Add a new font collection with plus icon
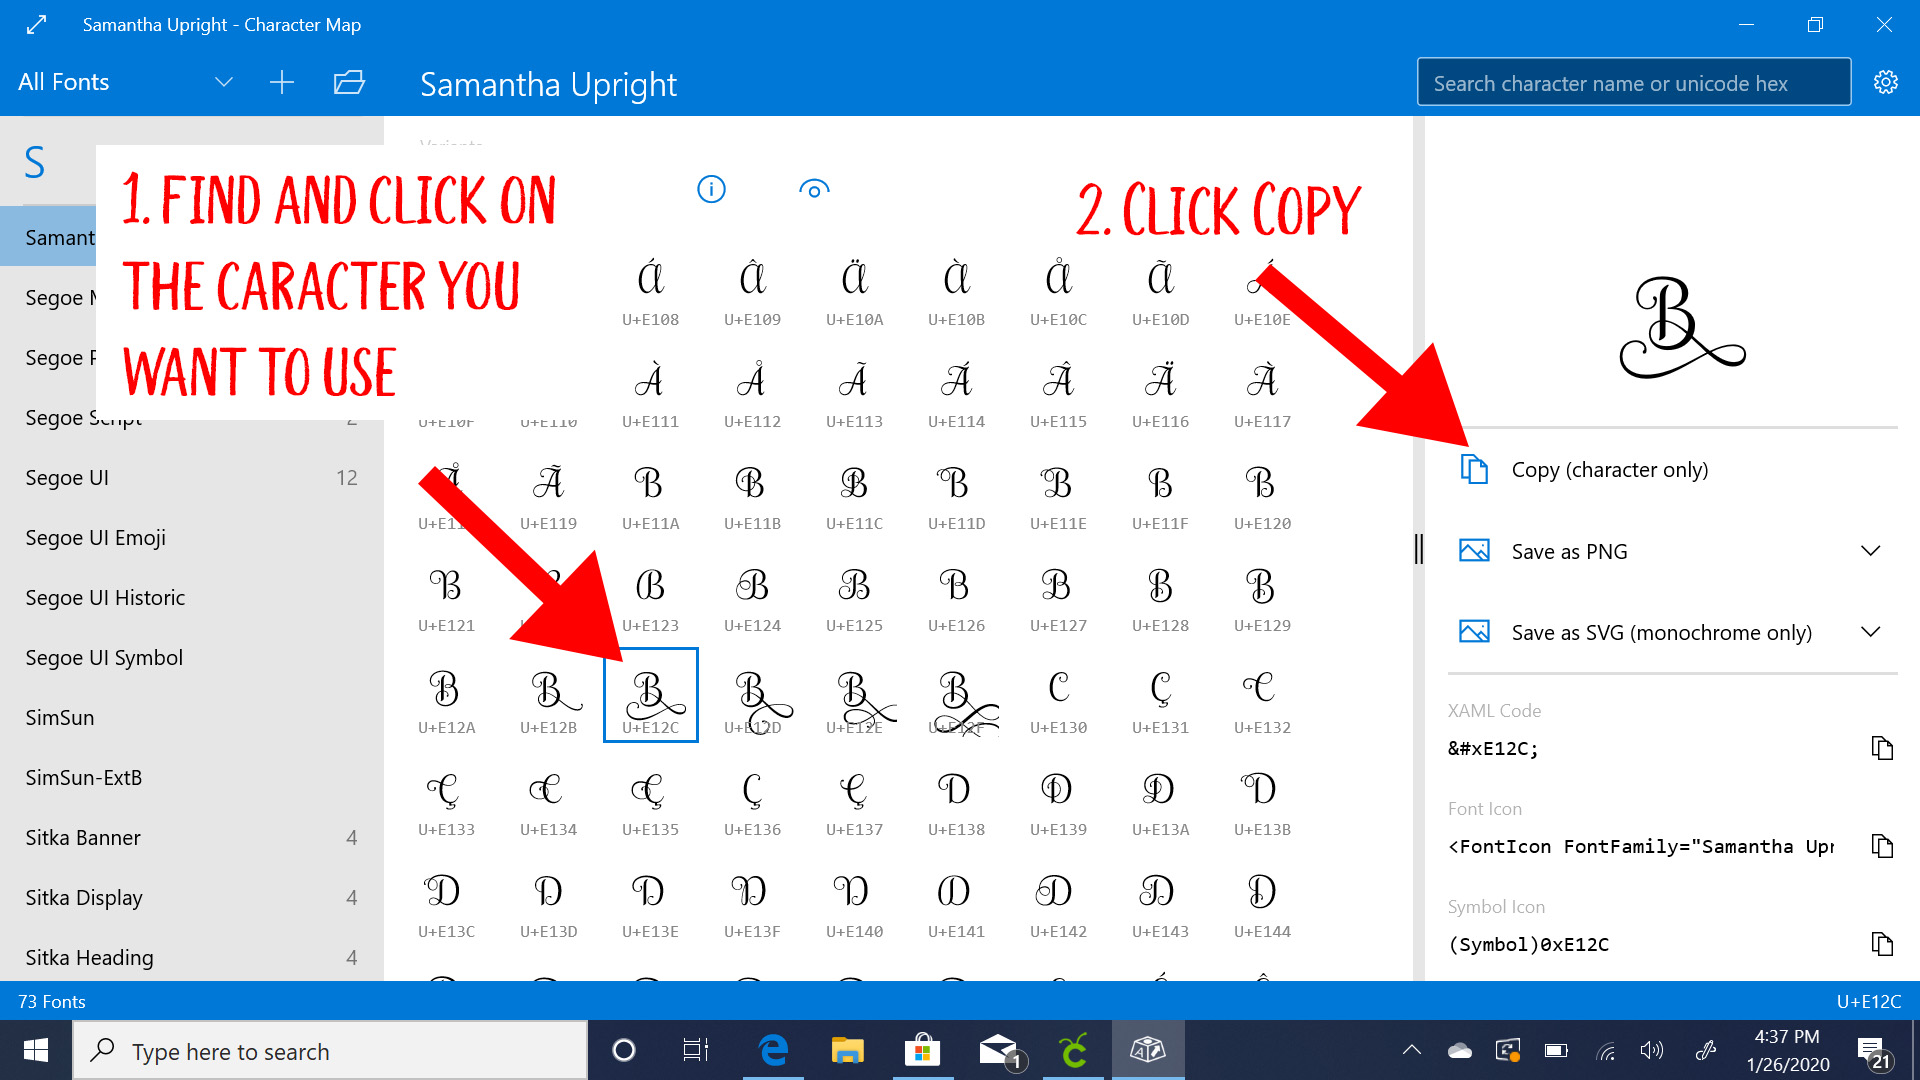 point(282,82)
